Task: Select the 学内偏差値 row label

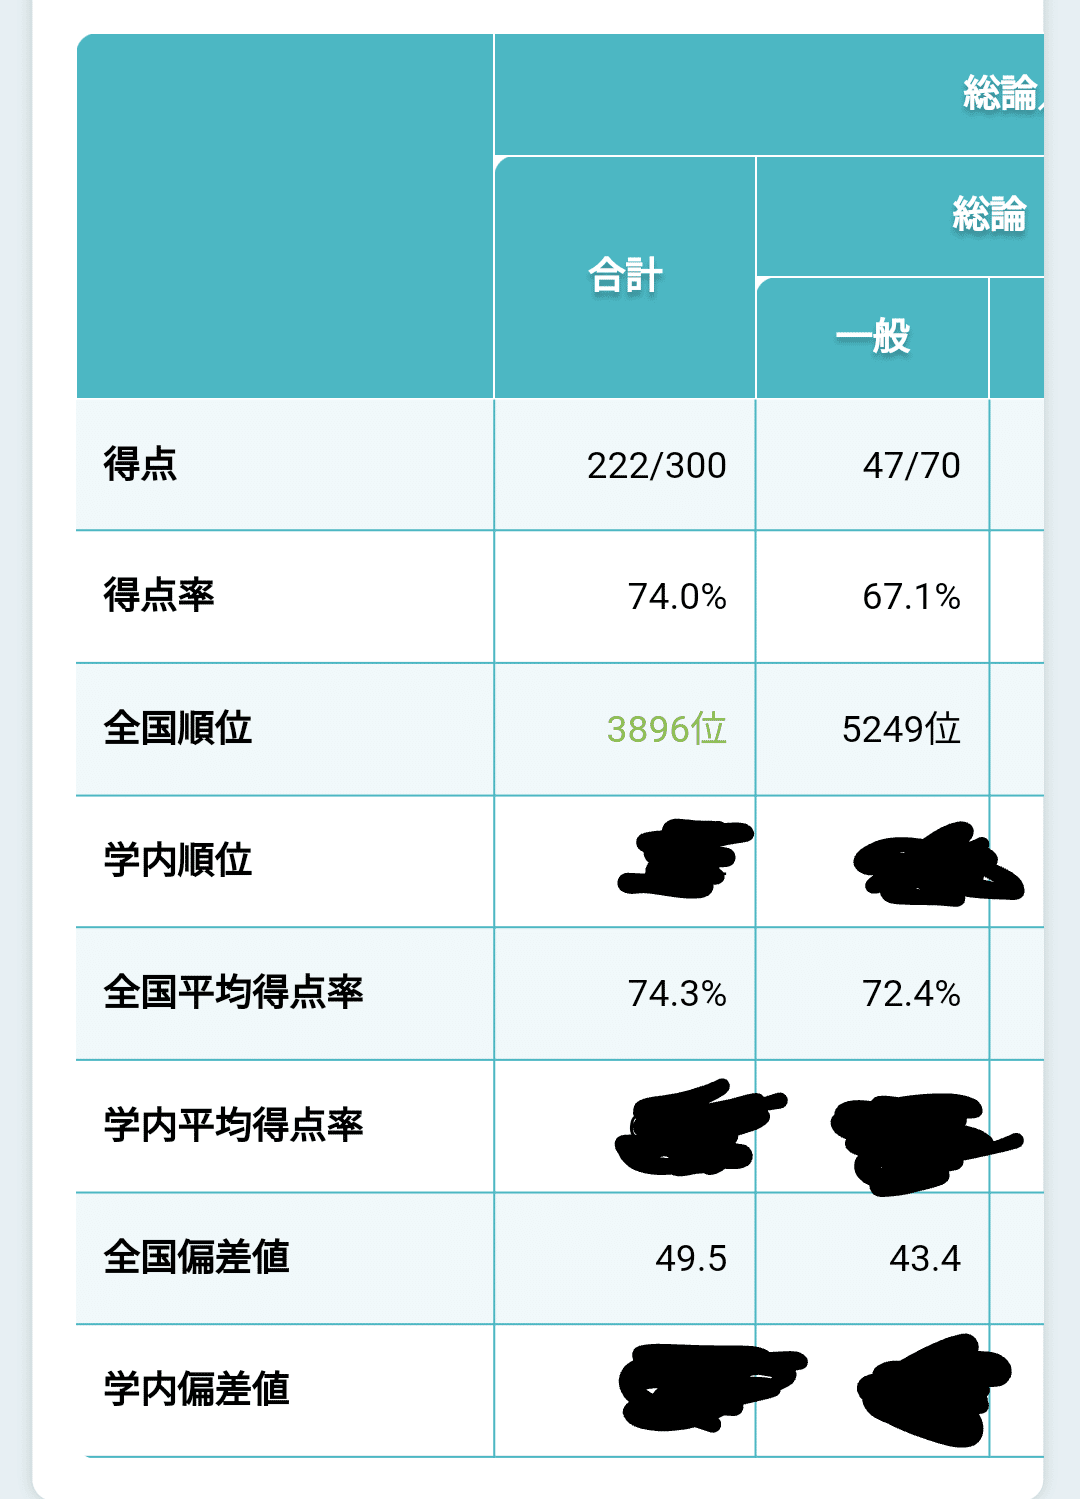Action: (196, 1389)
